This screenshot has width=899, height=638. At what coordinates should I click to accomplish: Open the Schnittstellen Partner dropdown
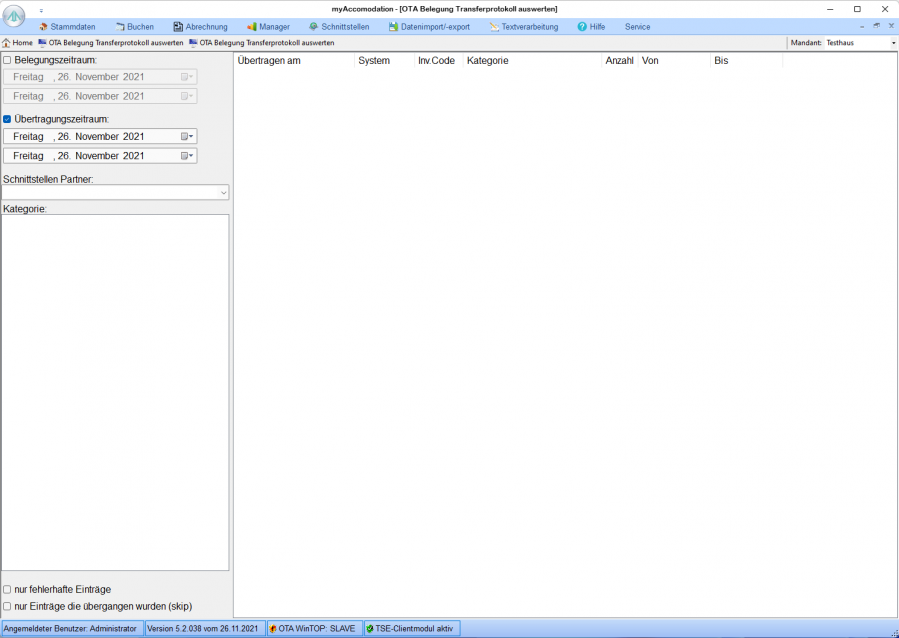point(223,193)
